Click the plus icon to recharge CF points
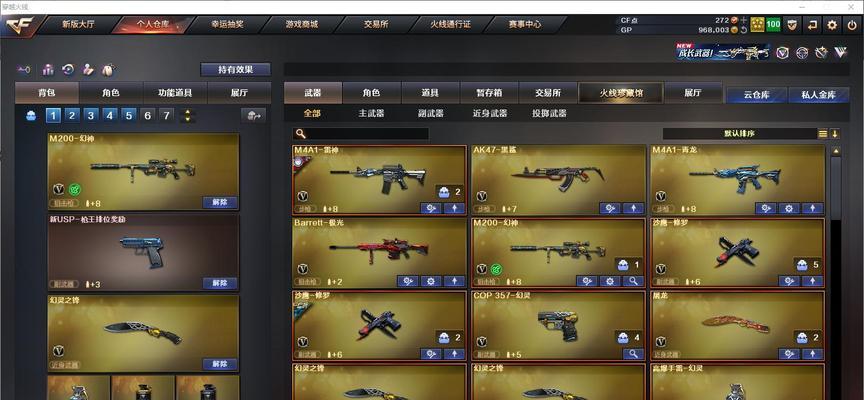Viewport: 864px width, 400px height. [x=744, y=20]
